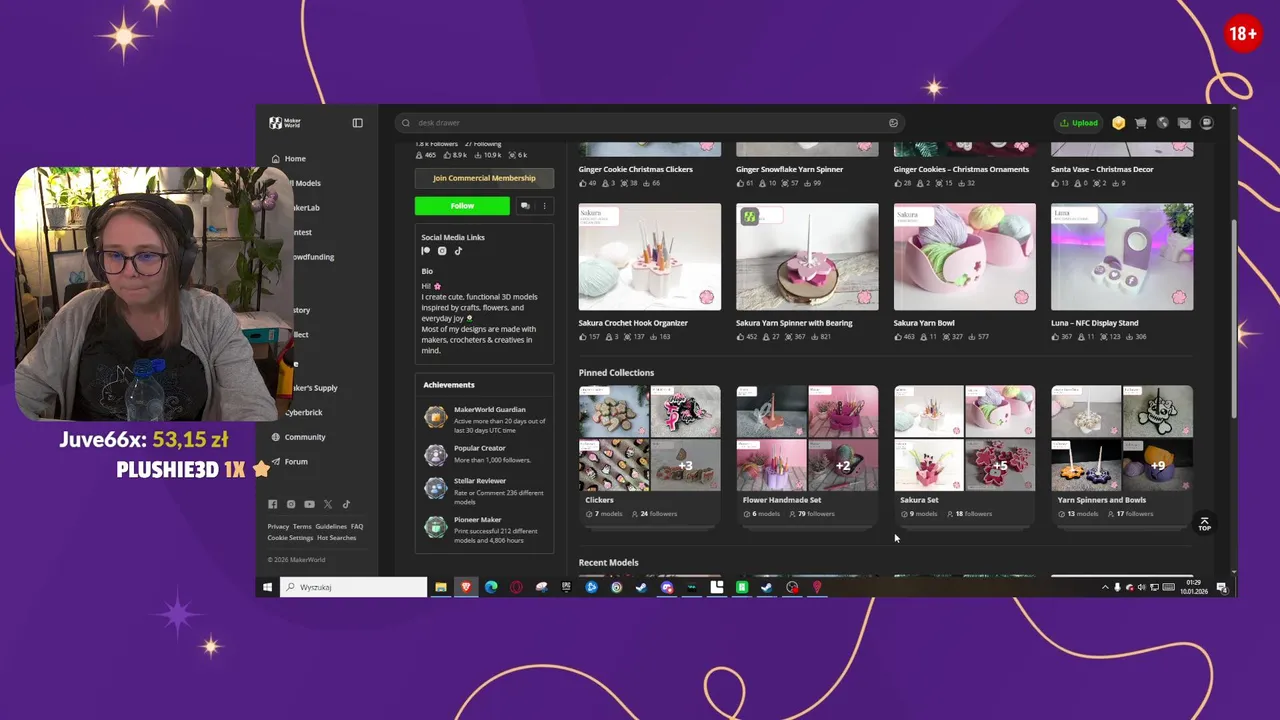The image size is (1280, 720).
Task: Open Cookie Settings footer link
Action: pos(290,538)
